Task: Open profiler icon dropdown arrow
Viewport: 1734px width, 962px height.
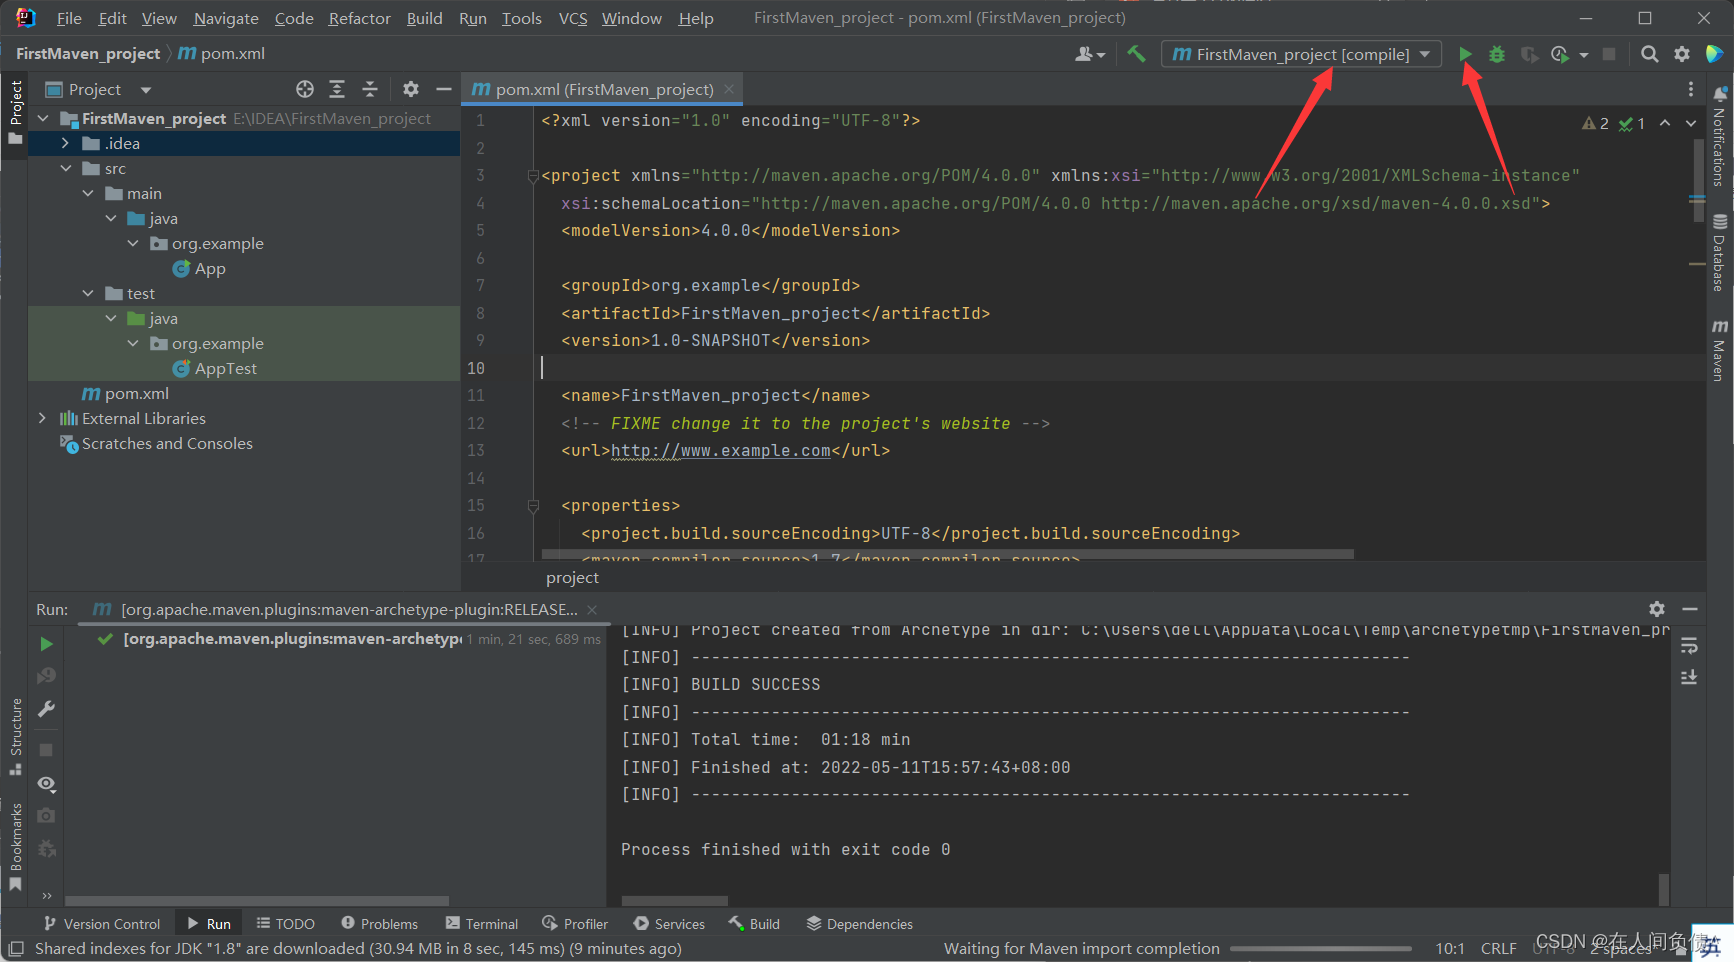Action: click(1583, 55)
